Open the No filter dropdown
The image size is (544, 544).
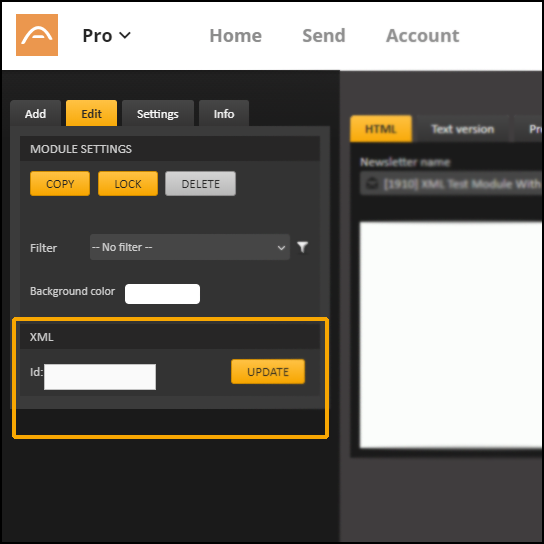[190, 247]
